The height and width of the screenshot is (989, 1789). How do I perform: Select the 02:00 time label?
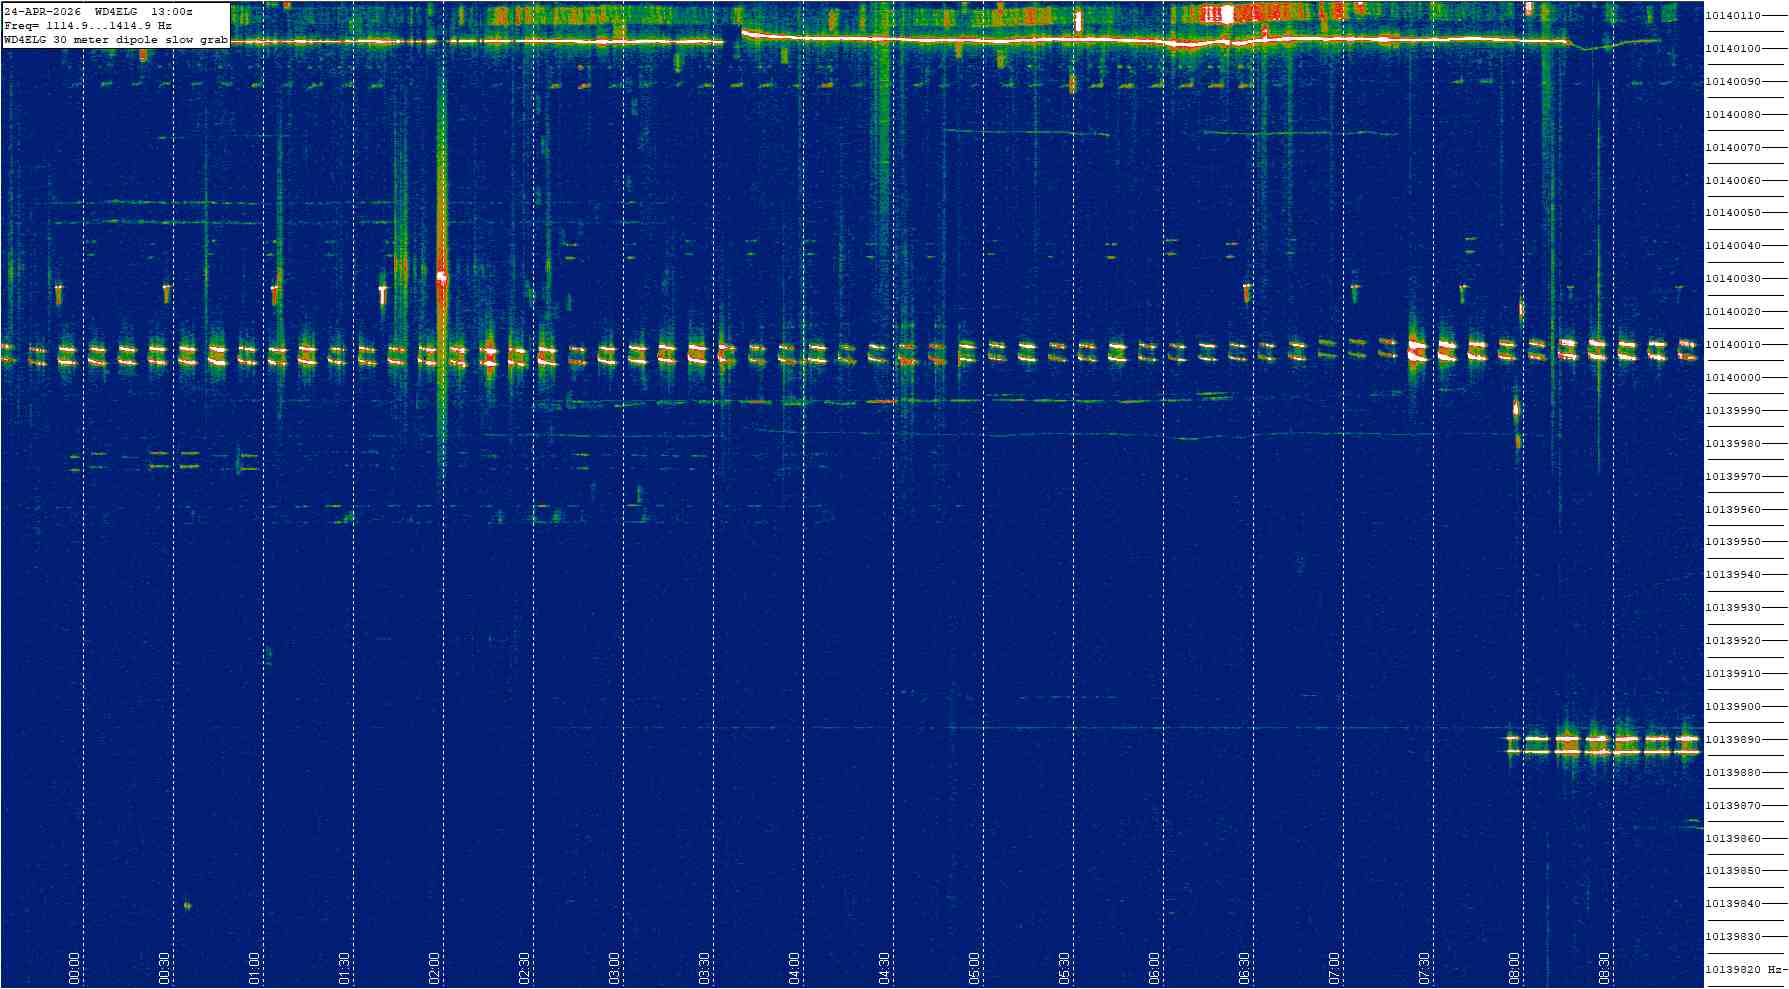click(435, 968)
